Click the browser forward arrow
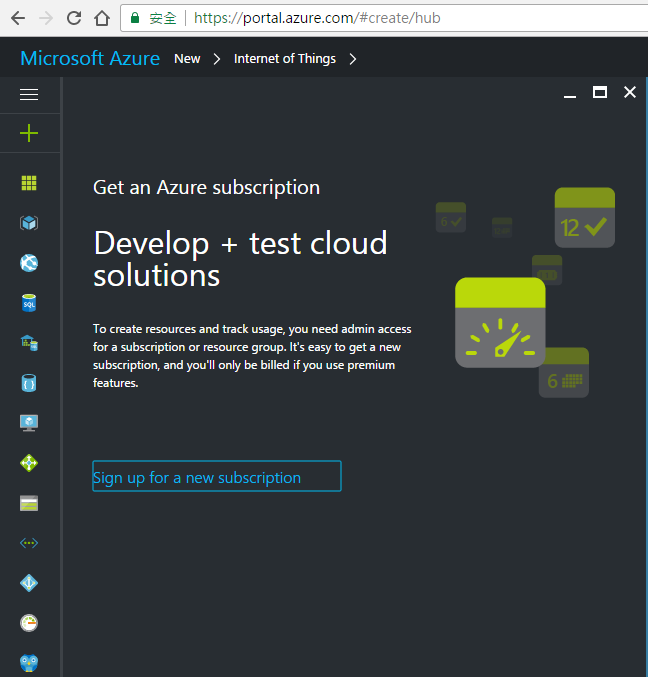The height and width of the screenshot is (677, 648). coord(46,18)
